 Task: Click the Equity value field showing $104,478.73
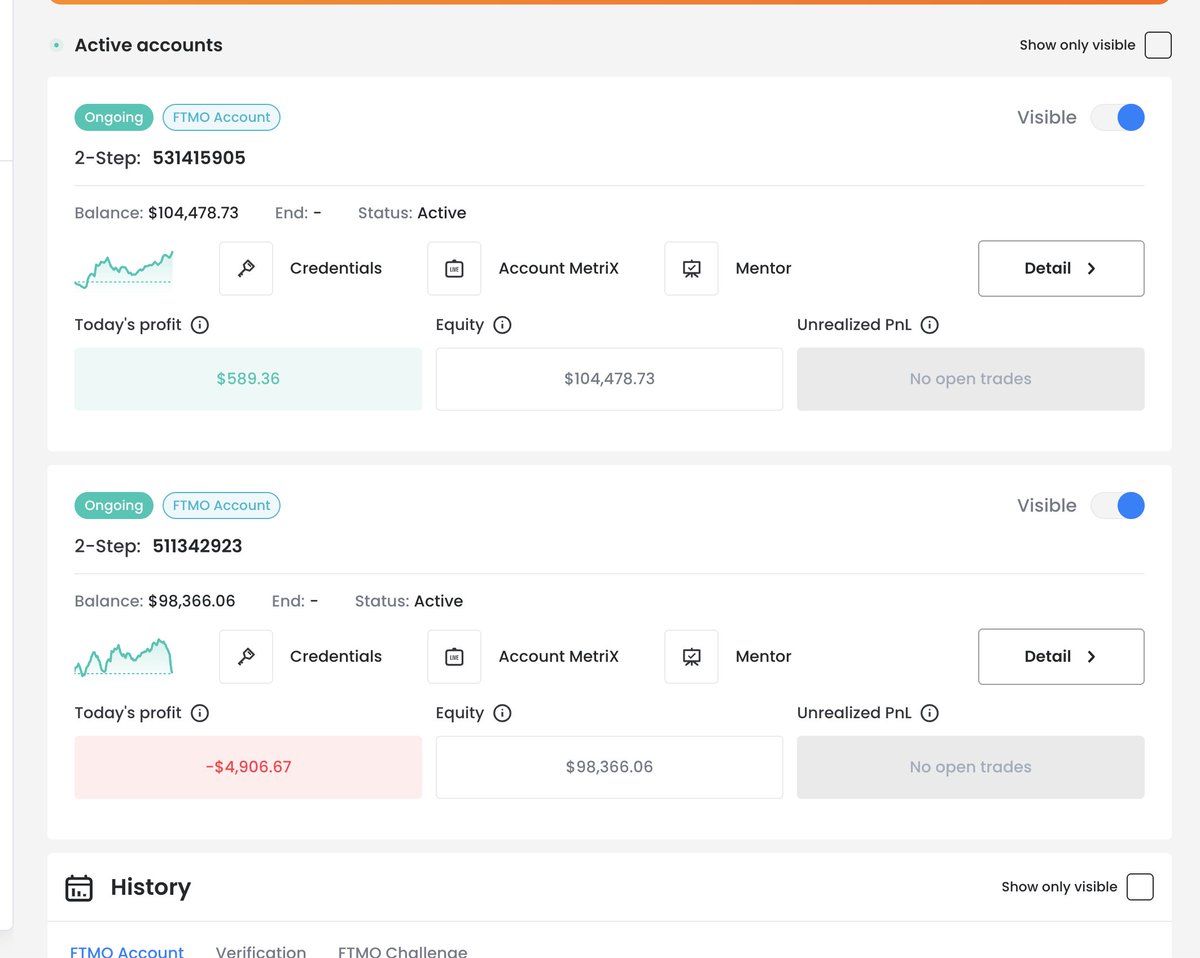[609, 379]
